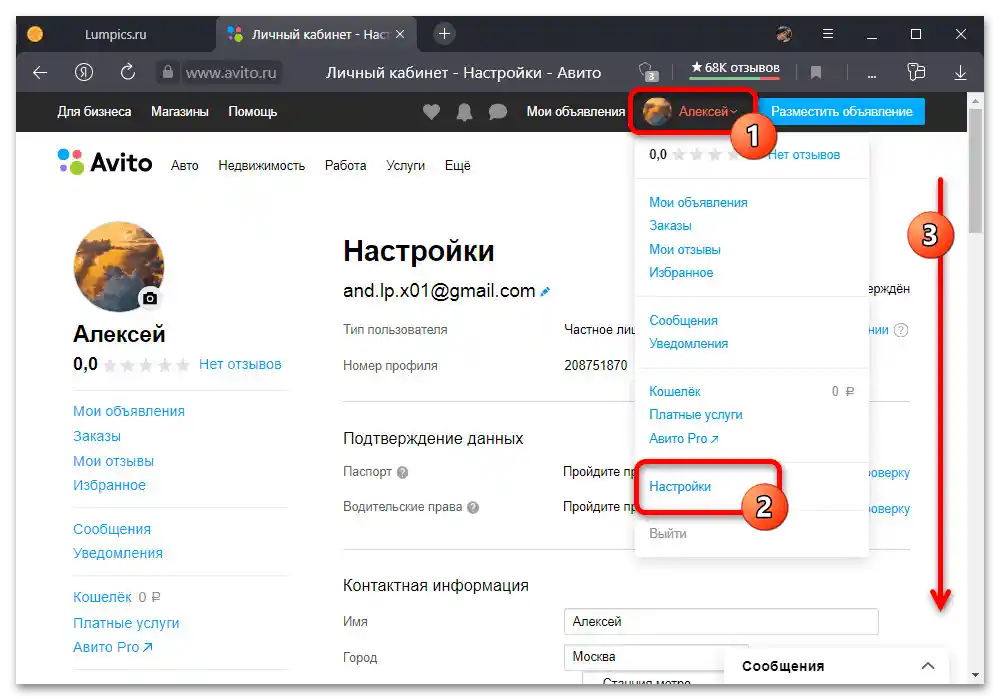
Task: Open Магазины link
Action: point(179,112)
